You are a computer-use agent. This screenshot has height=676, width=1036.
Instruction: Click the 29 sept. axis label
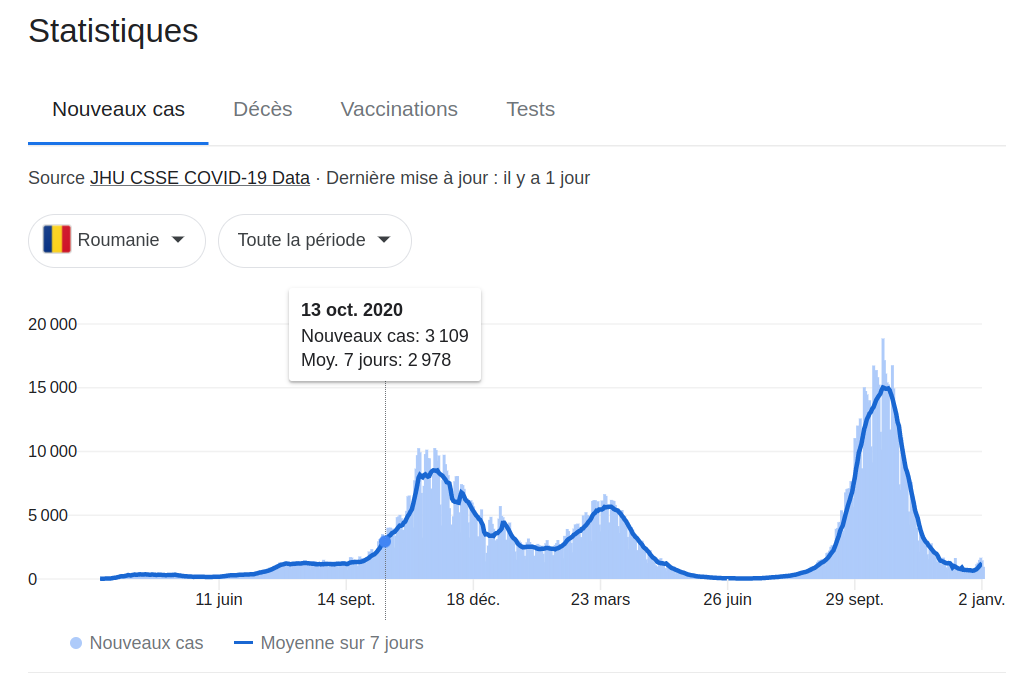click(854, 599)
